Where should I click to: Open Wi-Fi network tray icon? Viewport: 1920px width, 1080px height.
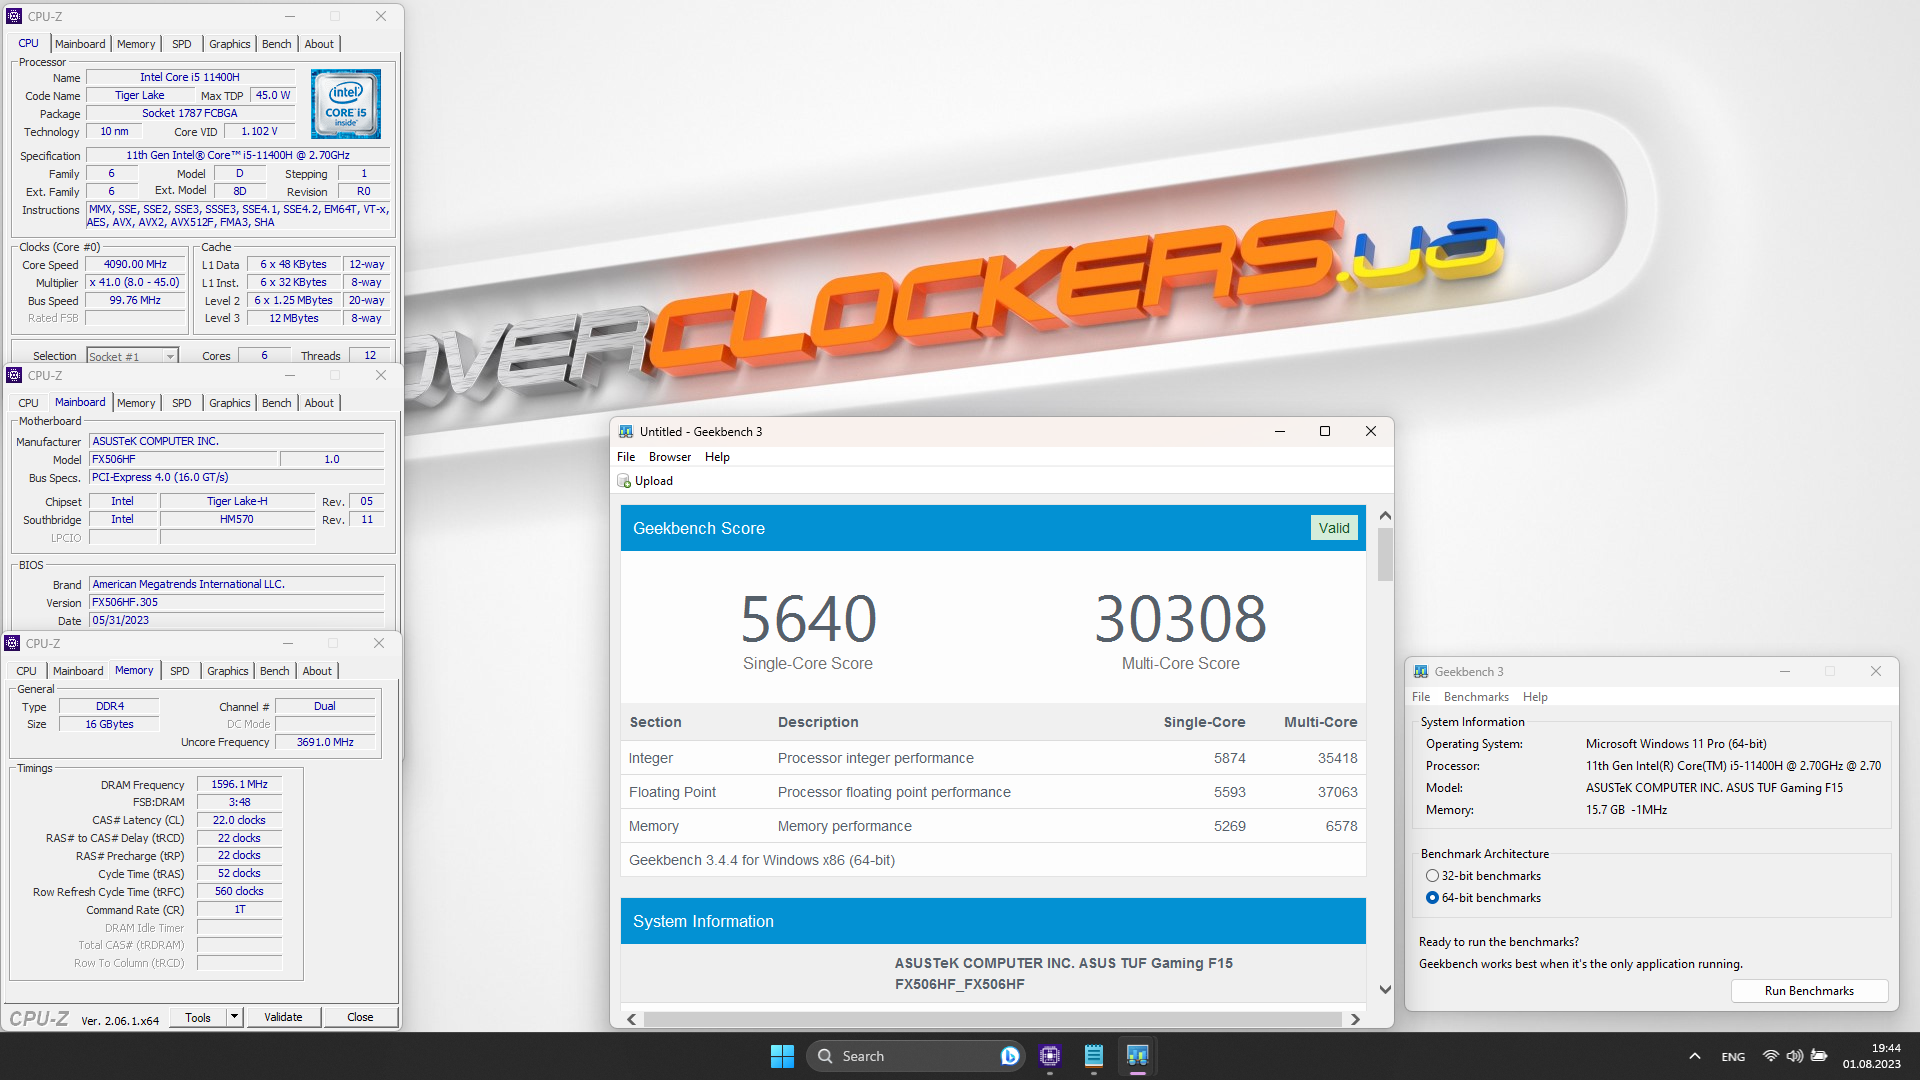tap(1770, 1056)
